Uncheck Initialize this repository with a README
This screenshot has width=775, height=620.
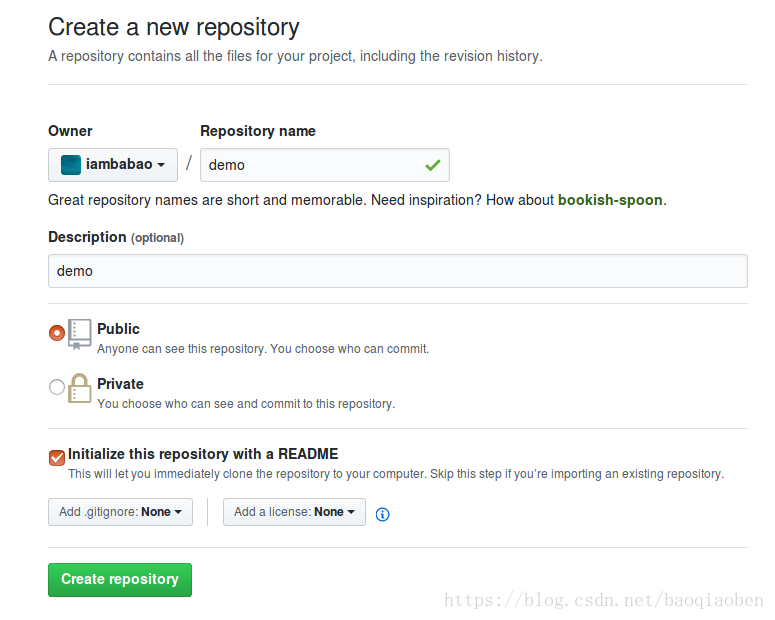[x=57, y=458]
